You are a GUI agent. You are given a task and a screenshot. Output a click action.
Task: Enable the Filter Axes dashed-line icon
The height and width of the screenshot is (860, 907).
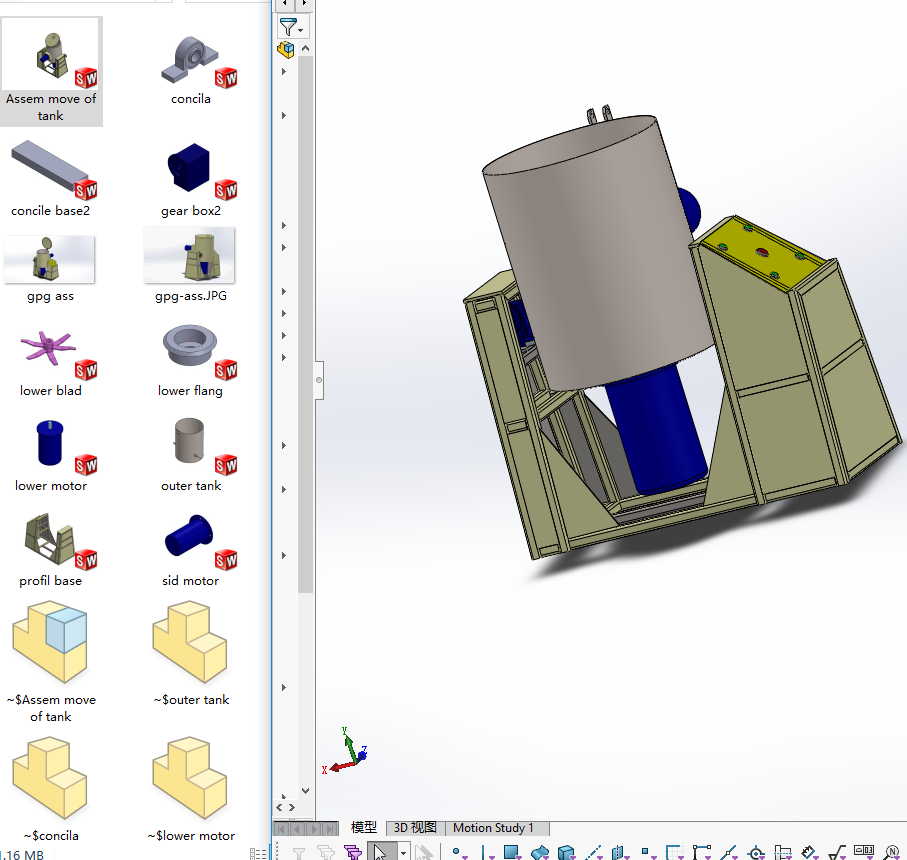(593, 852)
